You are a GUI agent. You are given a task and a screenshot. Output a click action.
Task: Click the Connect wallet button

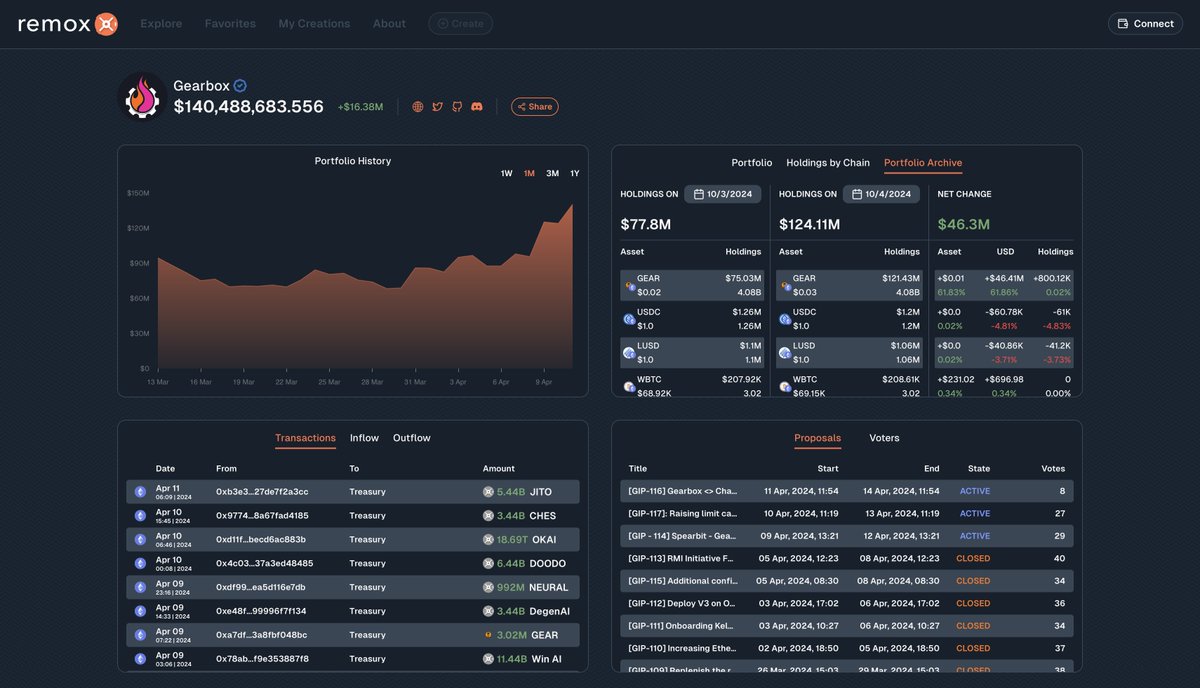1145,23
